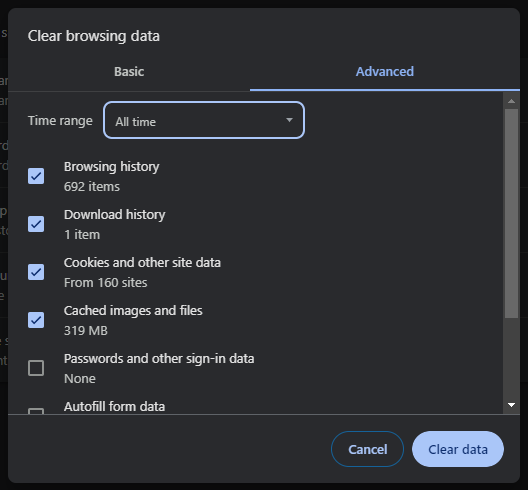Switch to the Basic tab
This screenshot has height=490, width=528.
pyautogui.click(x=129, y=72)
